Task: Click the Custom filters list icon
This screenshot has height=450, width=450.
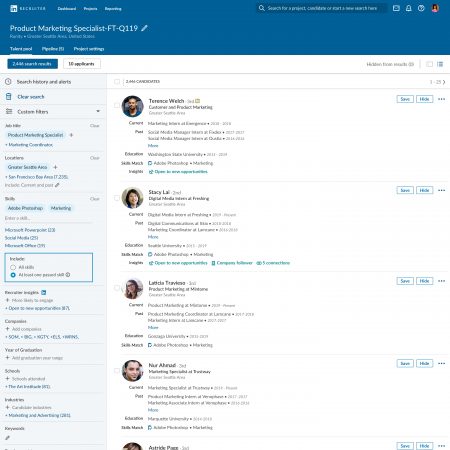Action: click(9, 111)
